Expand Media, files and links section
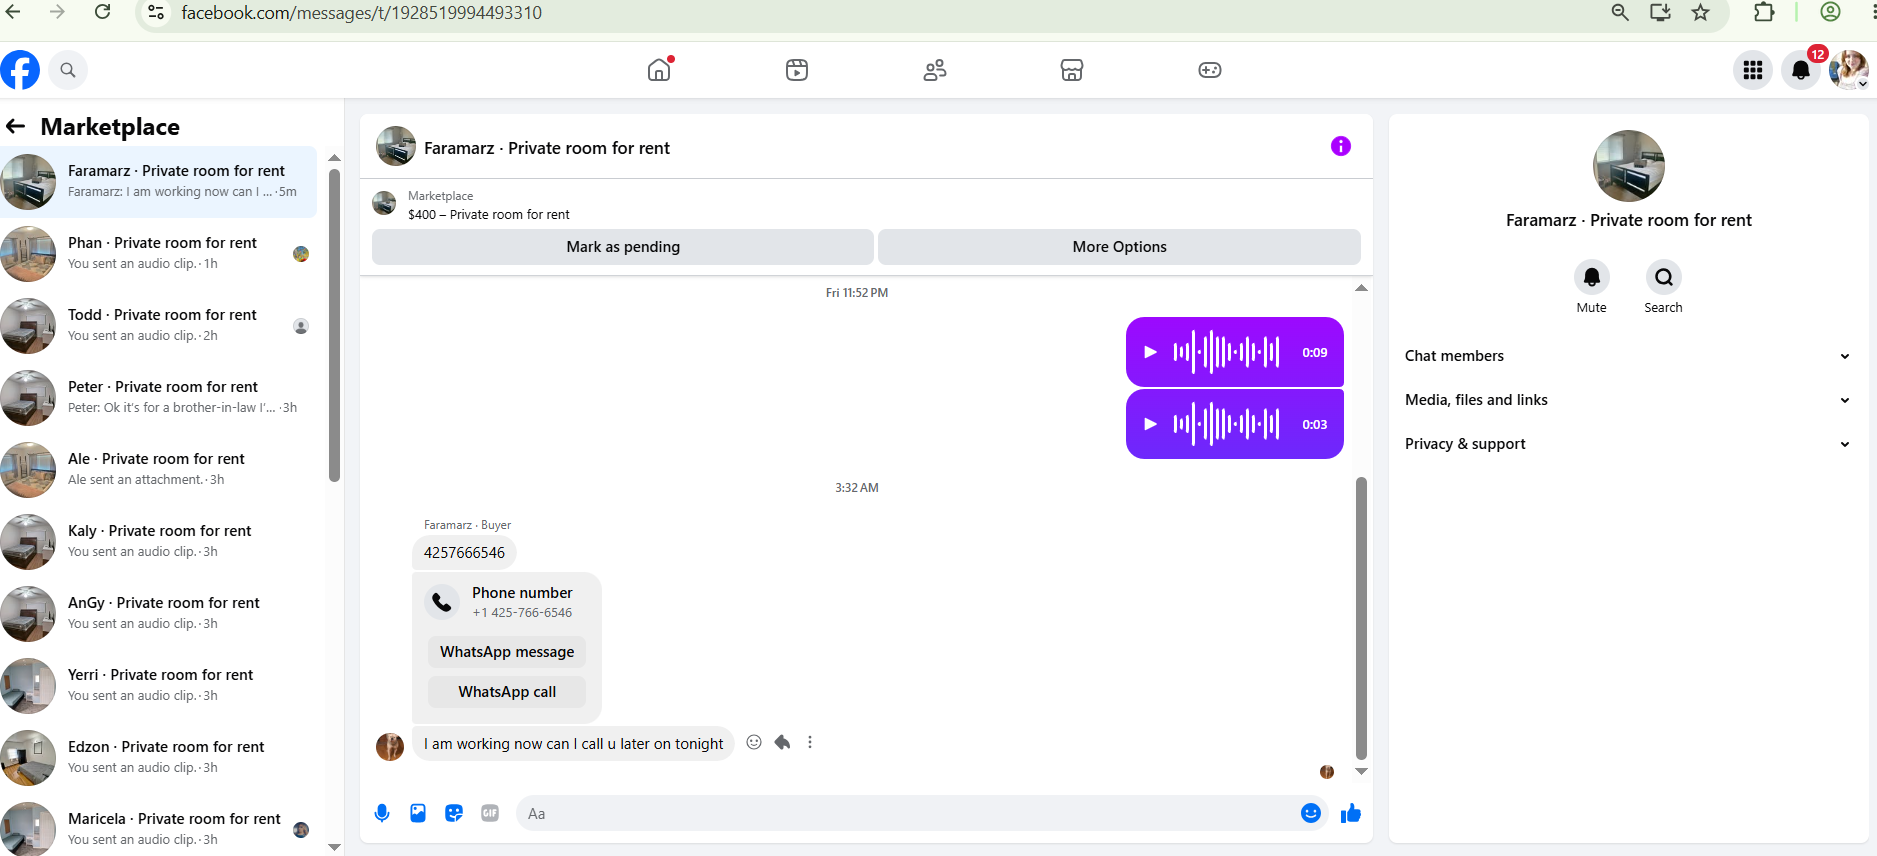This screenshot has height=856, width=1877. [1628, 400]
